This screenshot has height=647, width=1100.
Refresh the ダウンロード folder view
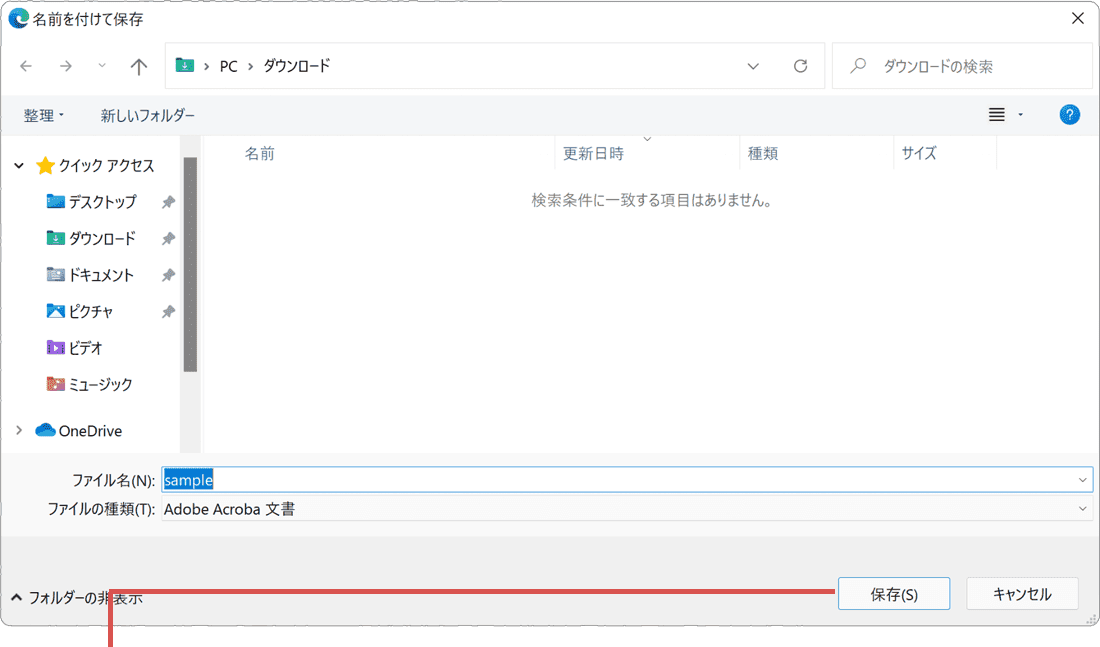pyautogui.click(x=800, y=66)
